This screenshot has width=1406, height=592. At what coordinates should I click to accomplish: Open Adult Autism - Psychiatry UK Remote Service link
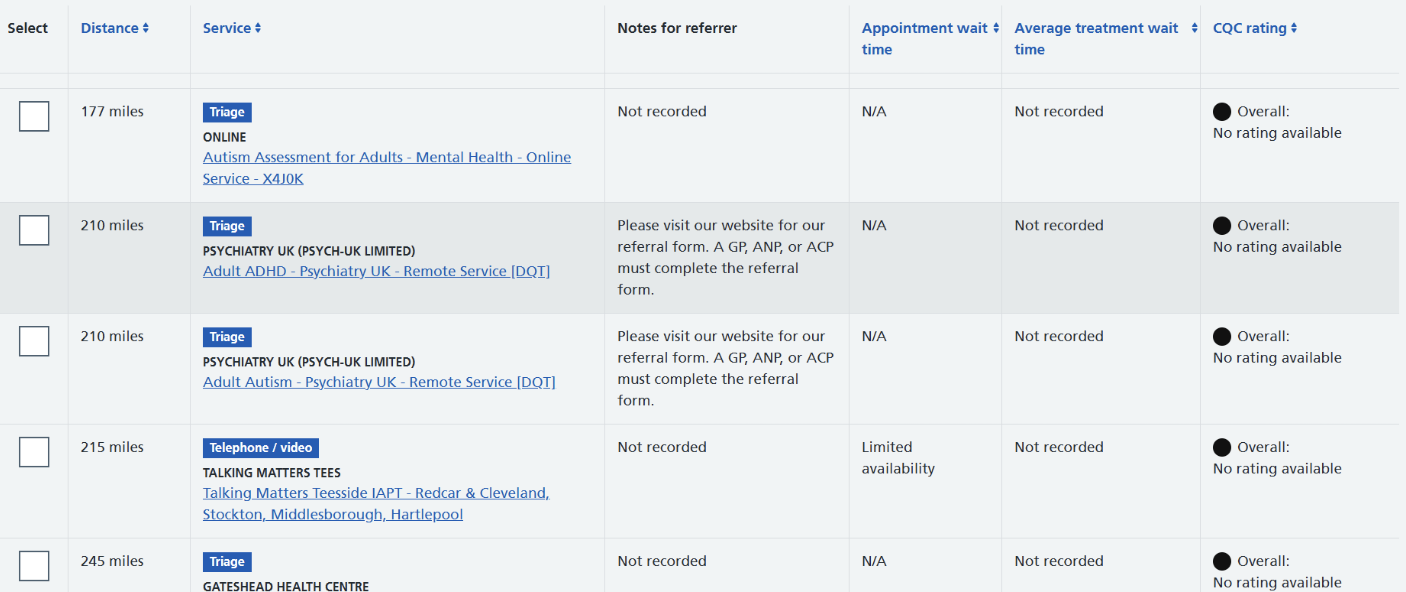[x=379, y=382]
